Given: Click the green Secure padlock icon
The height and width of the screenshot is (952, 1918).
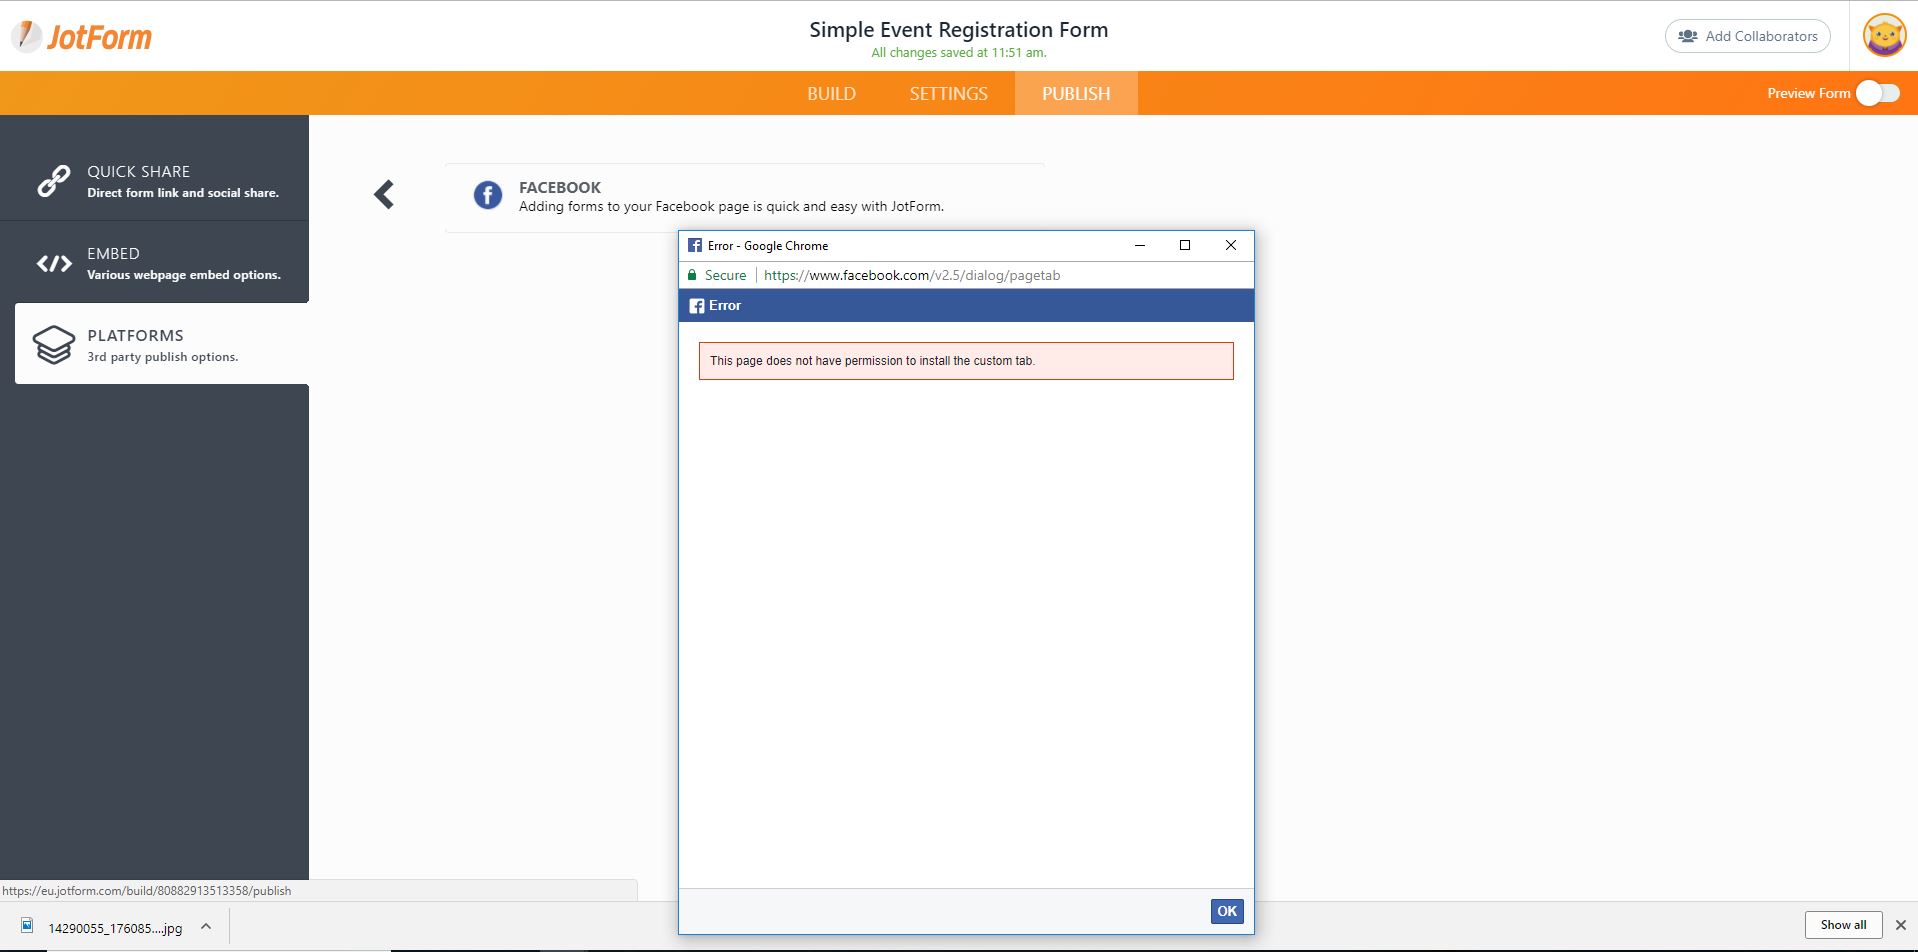Looking at the screenshot, I should (691, 275).
